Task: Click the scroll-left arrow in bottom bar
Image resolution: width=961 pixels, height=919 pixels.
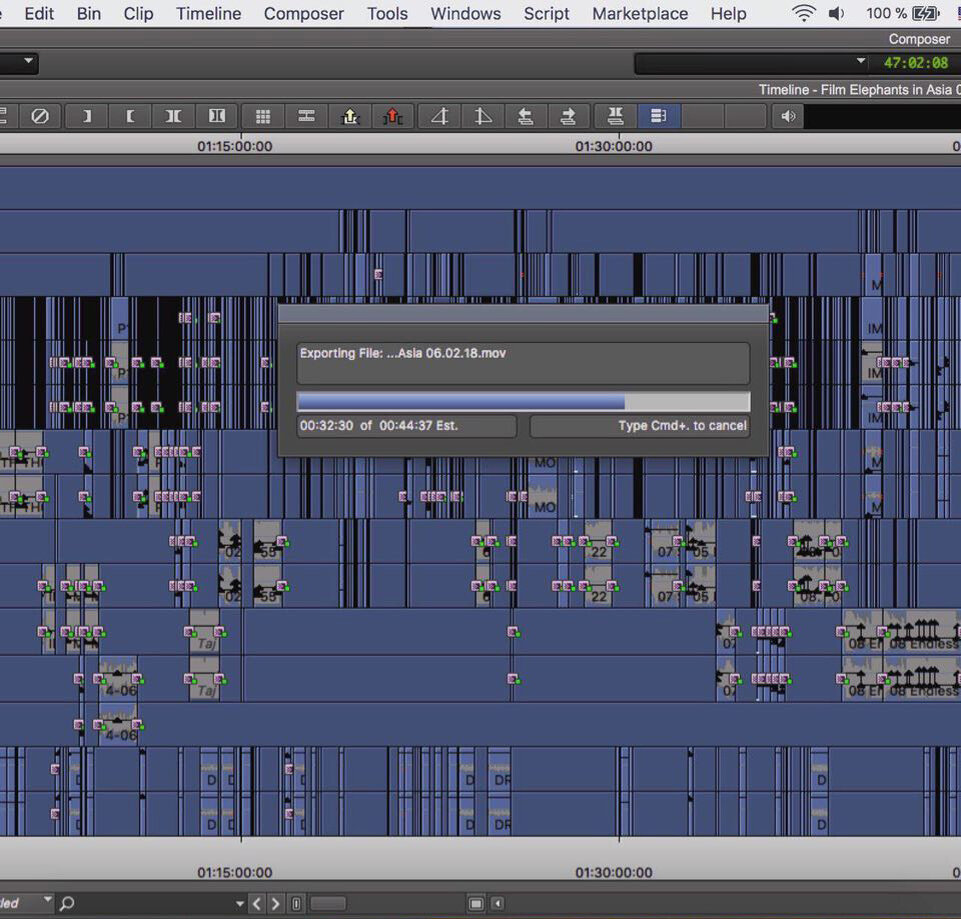Action: [498, 903]
